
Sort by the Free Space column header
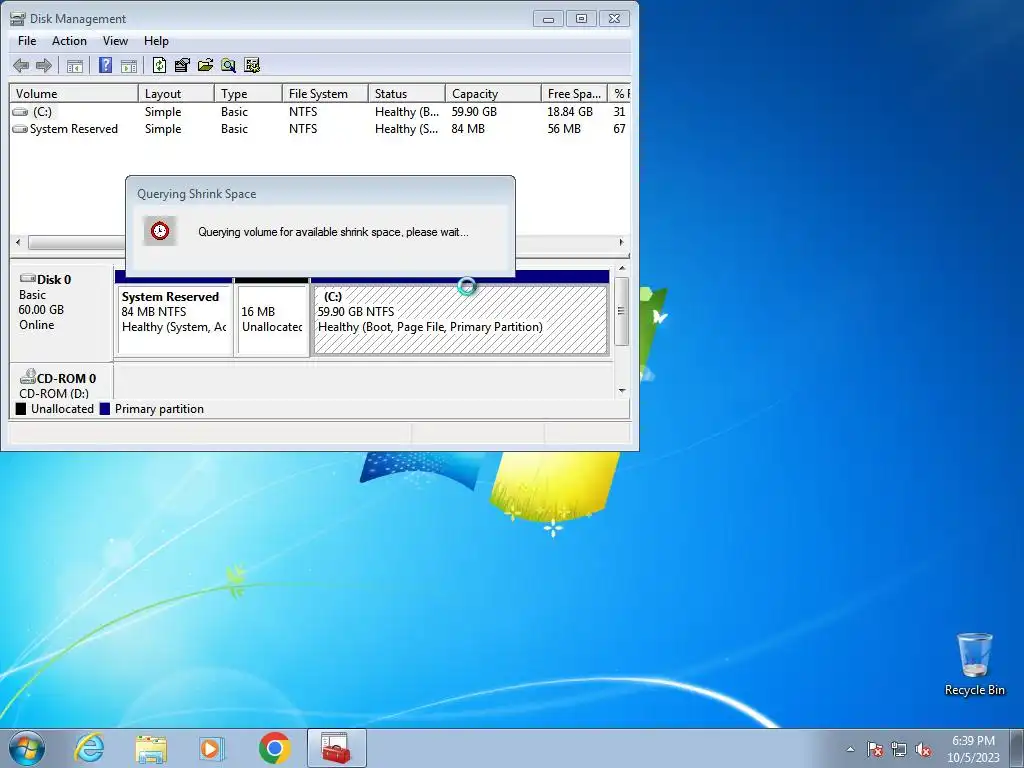pos(574,93)
